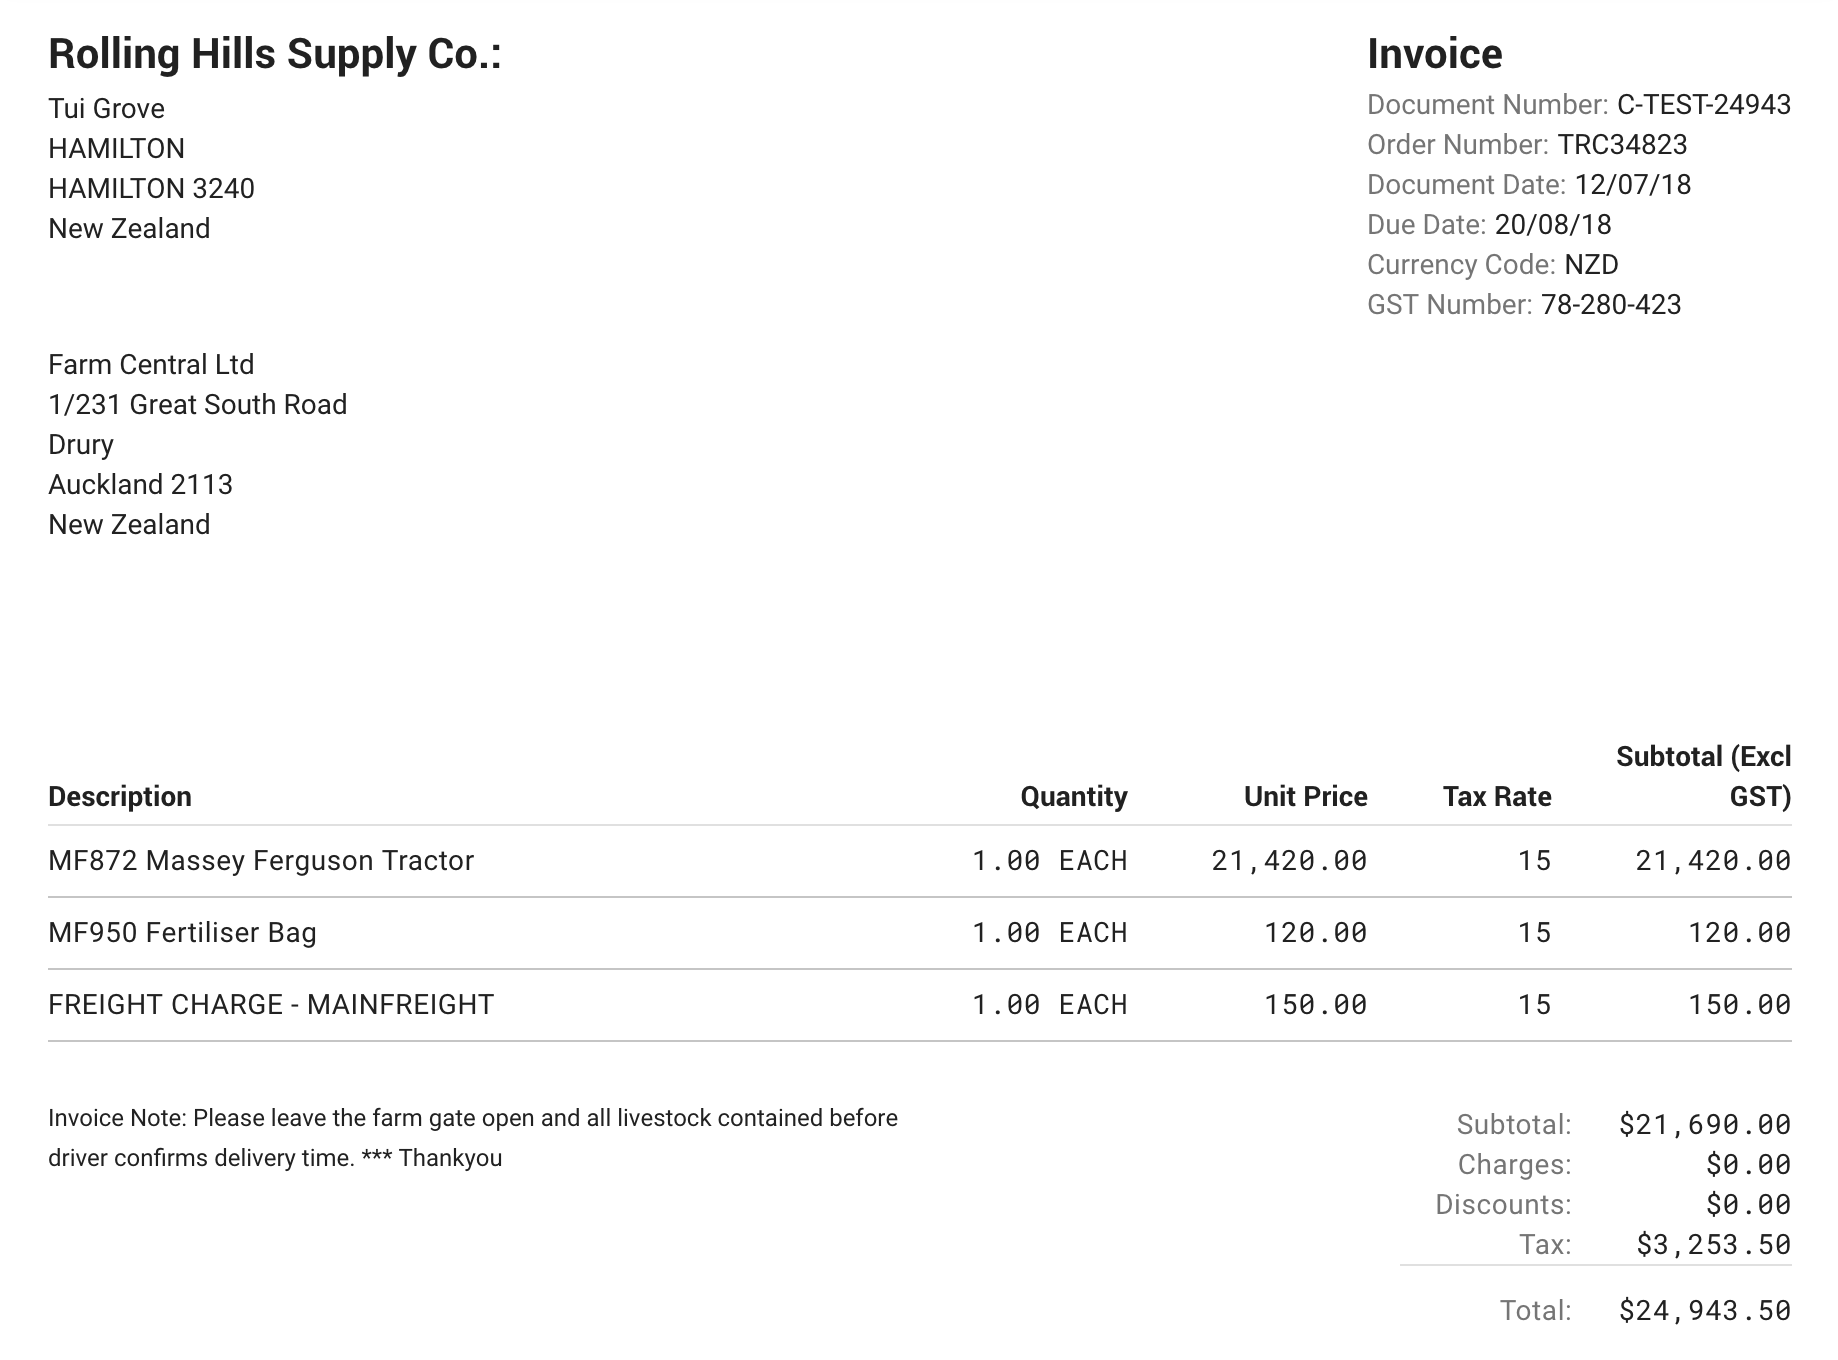
Task: Click the MF950 Fertiliser Bag description
Action: click(182, 933)
